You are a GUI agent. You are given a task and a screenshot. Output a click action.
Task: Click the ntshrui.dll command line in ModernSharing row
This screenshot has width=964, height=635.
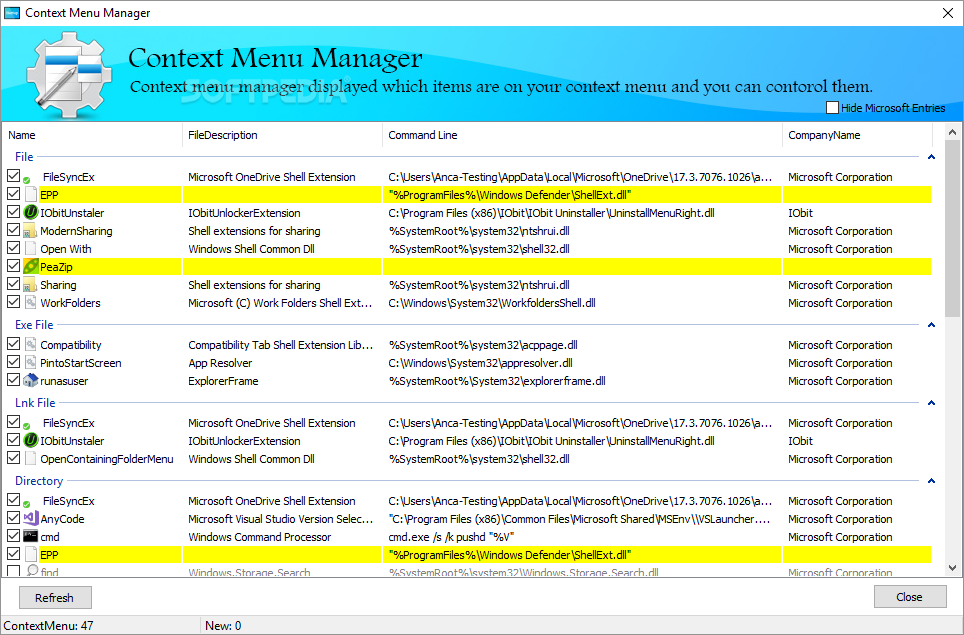click(479, 231)
